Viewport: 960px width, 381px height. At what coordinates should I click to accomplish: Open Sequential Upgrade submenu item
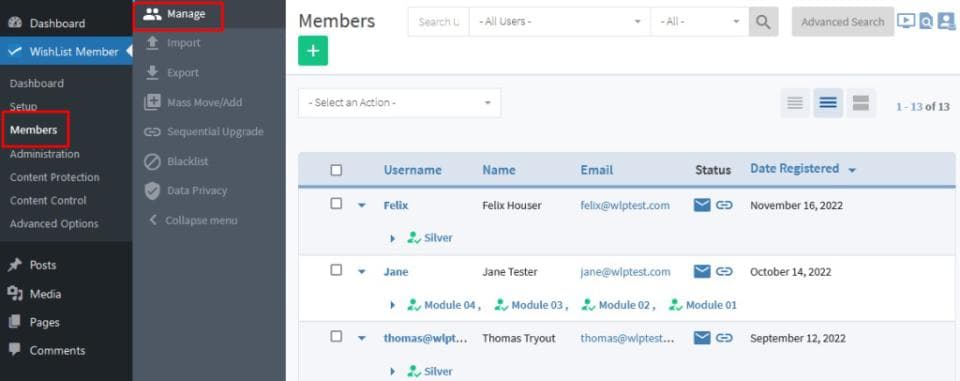[x=209, y=132]
